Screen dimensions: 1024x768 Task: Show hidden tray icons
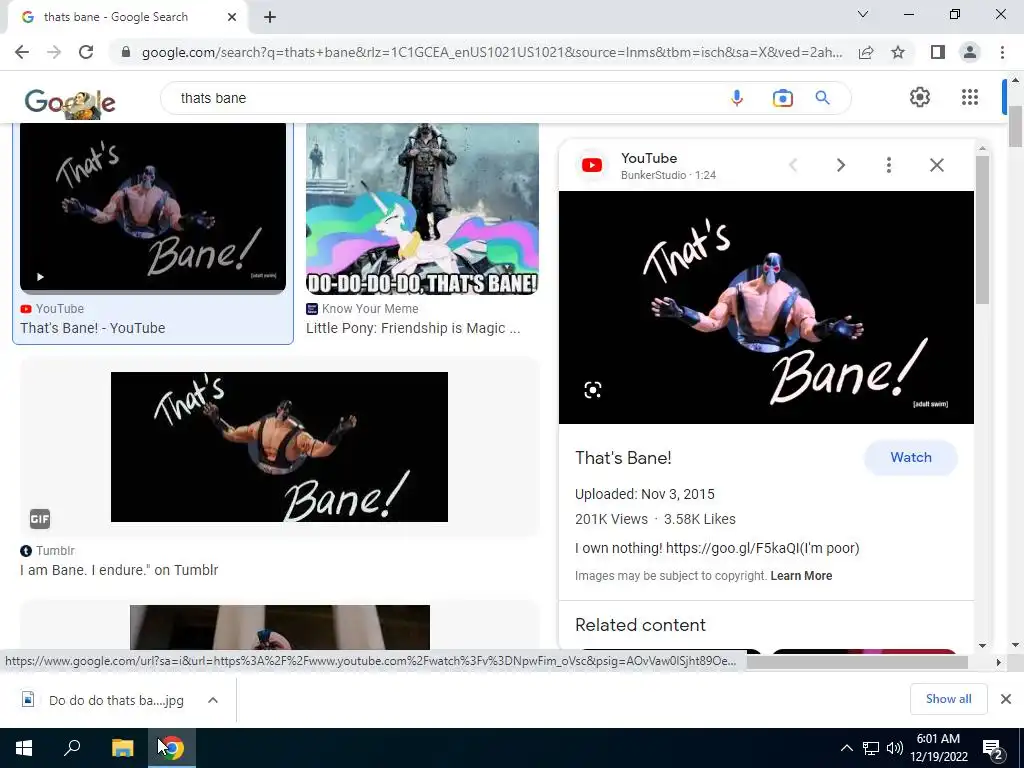pyautogui.click(x=846, y=748)
